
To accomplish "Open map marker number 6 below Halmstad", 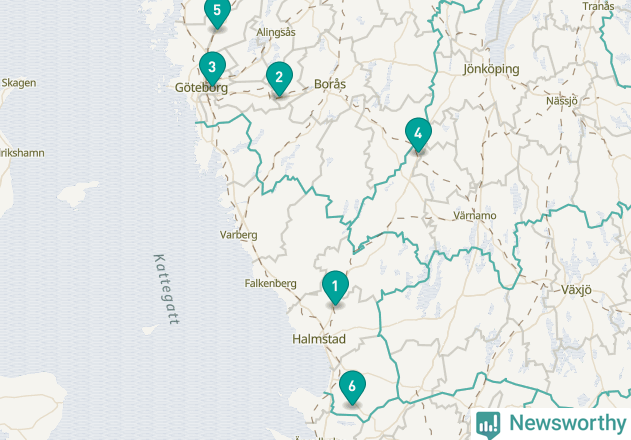I will 352,387.
